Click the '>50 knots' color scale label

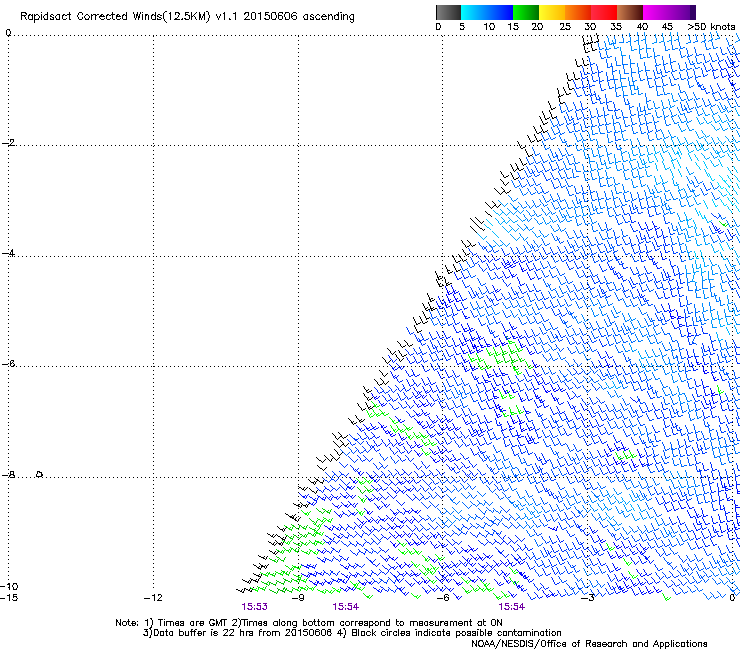[x=711, y=27]
